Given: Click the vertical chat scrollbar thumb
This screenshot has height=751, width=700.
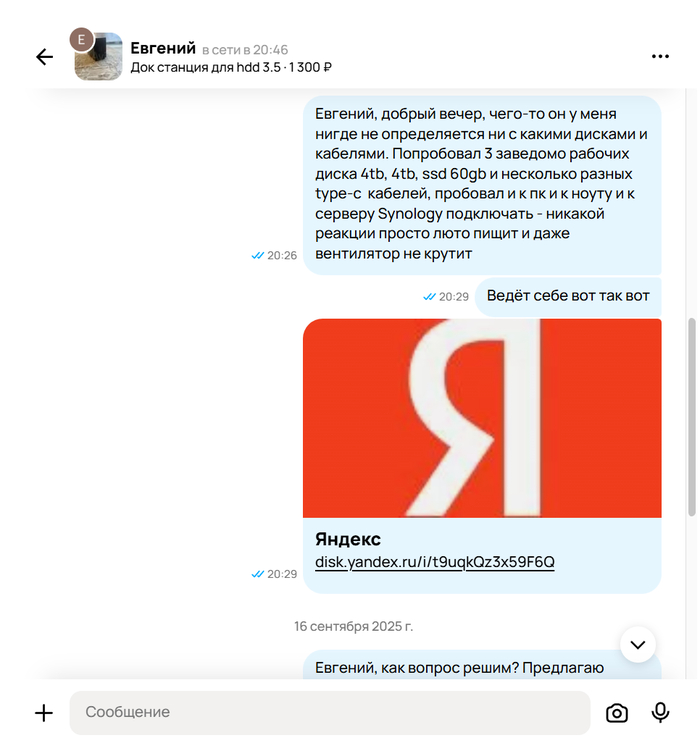Looking at the screenshot, I should [x=691, y=417].
